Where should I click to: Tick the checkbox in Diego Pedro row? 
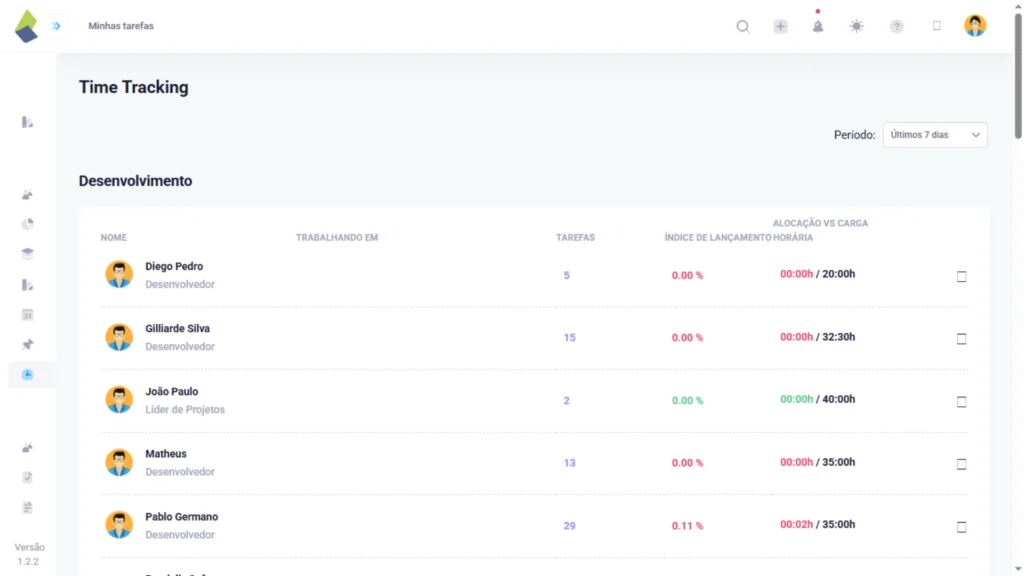[961, 277]
